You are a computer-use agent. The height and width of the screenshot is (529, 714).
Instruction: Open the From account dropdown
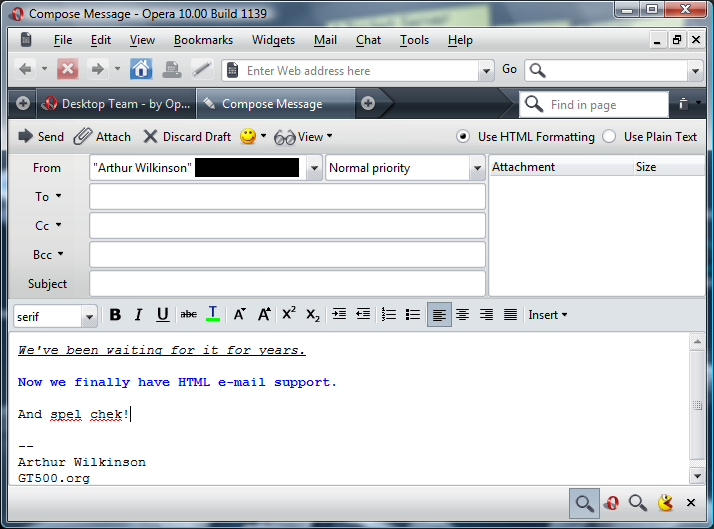click(x=314, y=168)
